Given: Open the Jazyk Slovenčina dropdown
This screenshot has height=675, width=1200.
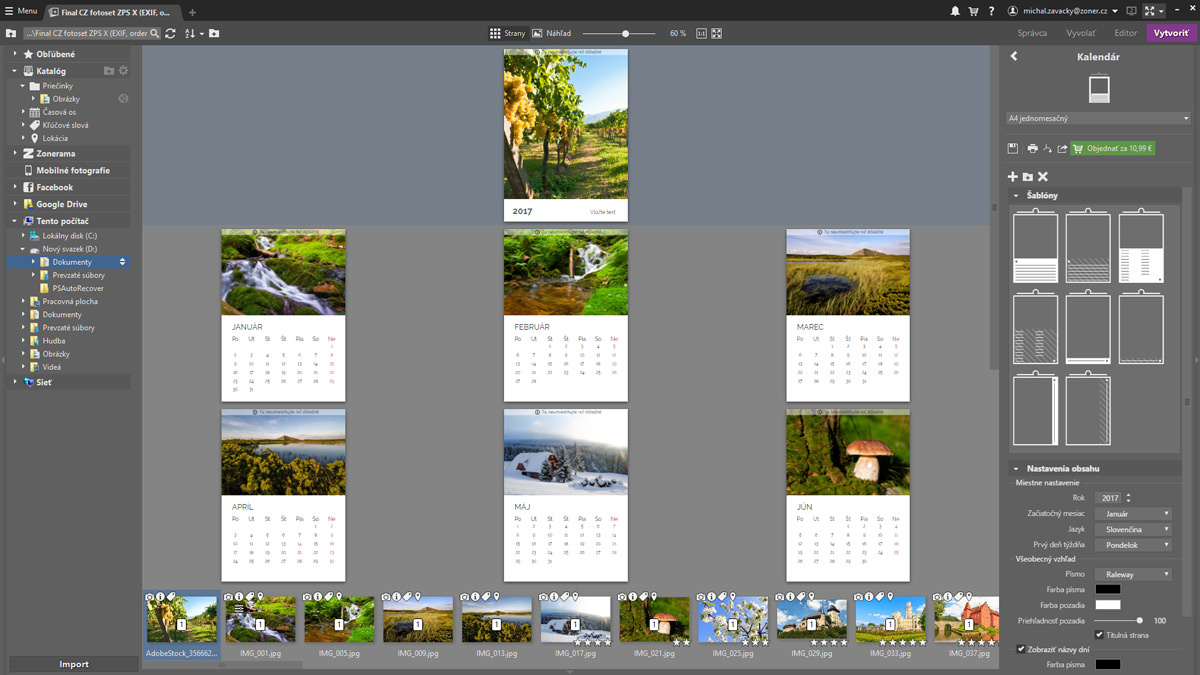Looking at the screenshot, I should [1132, 529].
